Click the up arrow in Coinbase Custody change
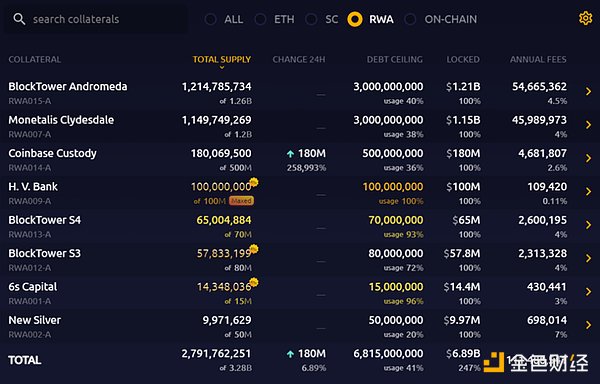600x384 pixels. 290,154
